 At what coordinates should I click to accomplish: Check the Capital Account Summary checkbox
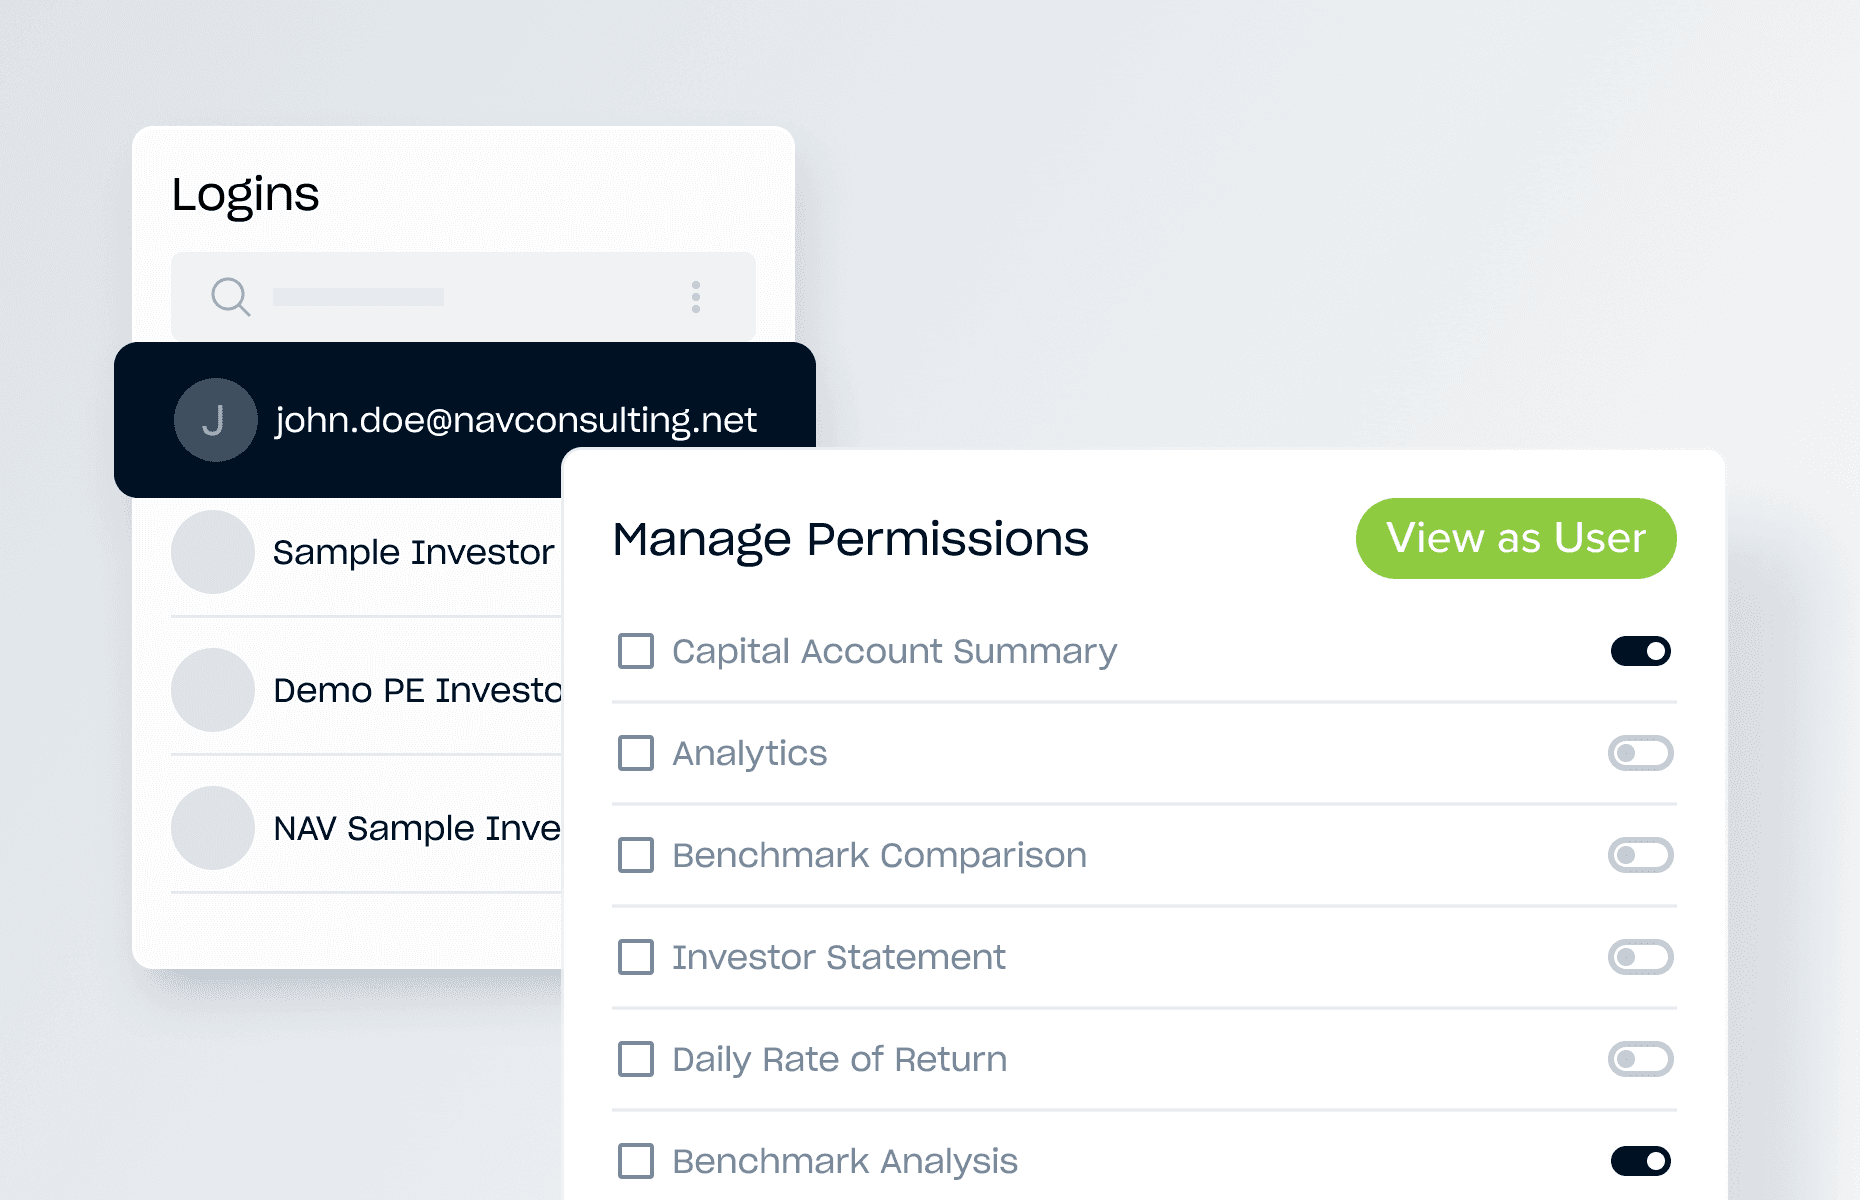point(636,651)
